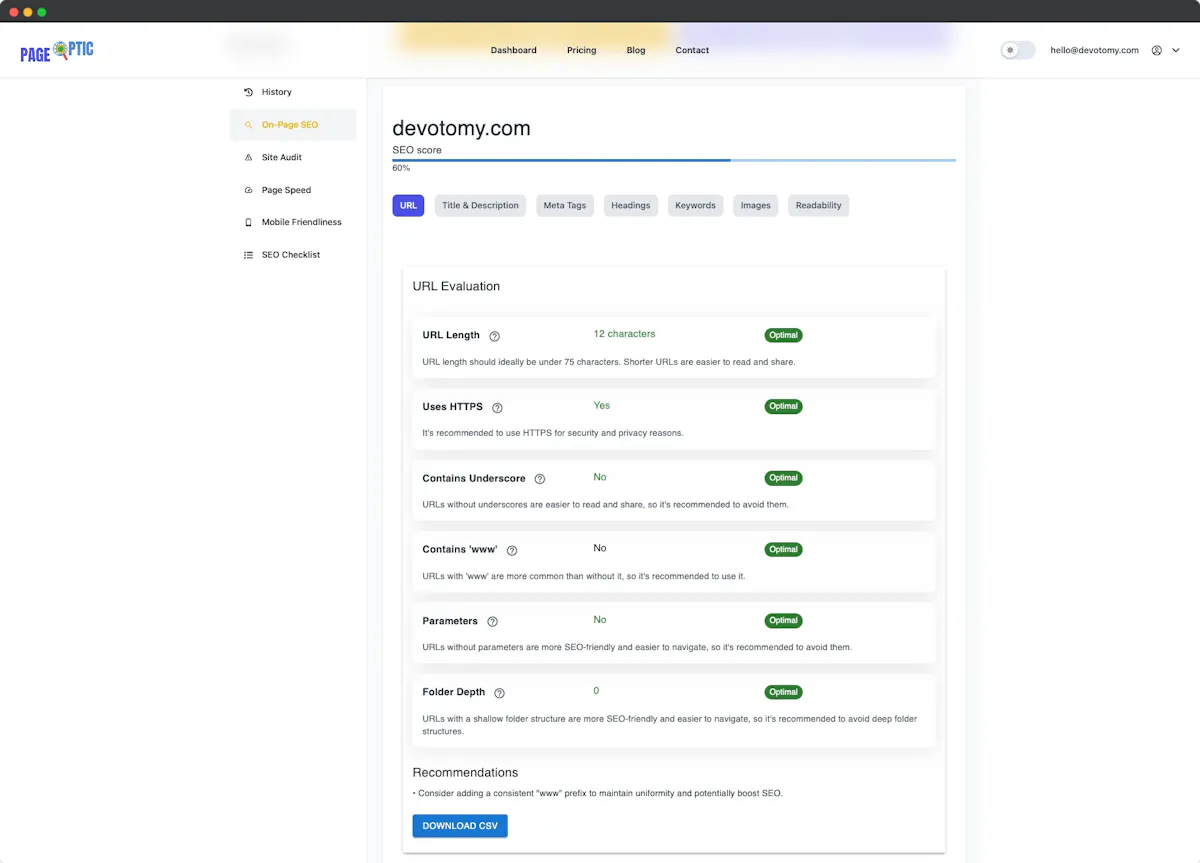Switch to the Title & Description tab
Screen dimensions: 1200x863
480,206
